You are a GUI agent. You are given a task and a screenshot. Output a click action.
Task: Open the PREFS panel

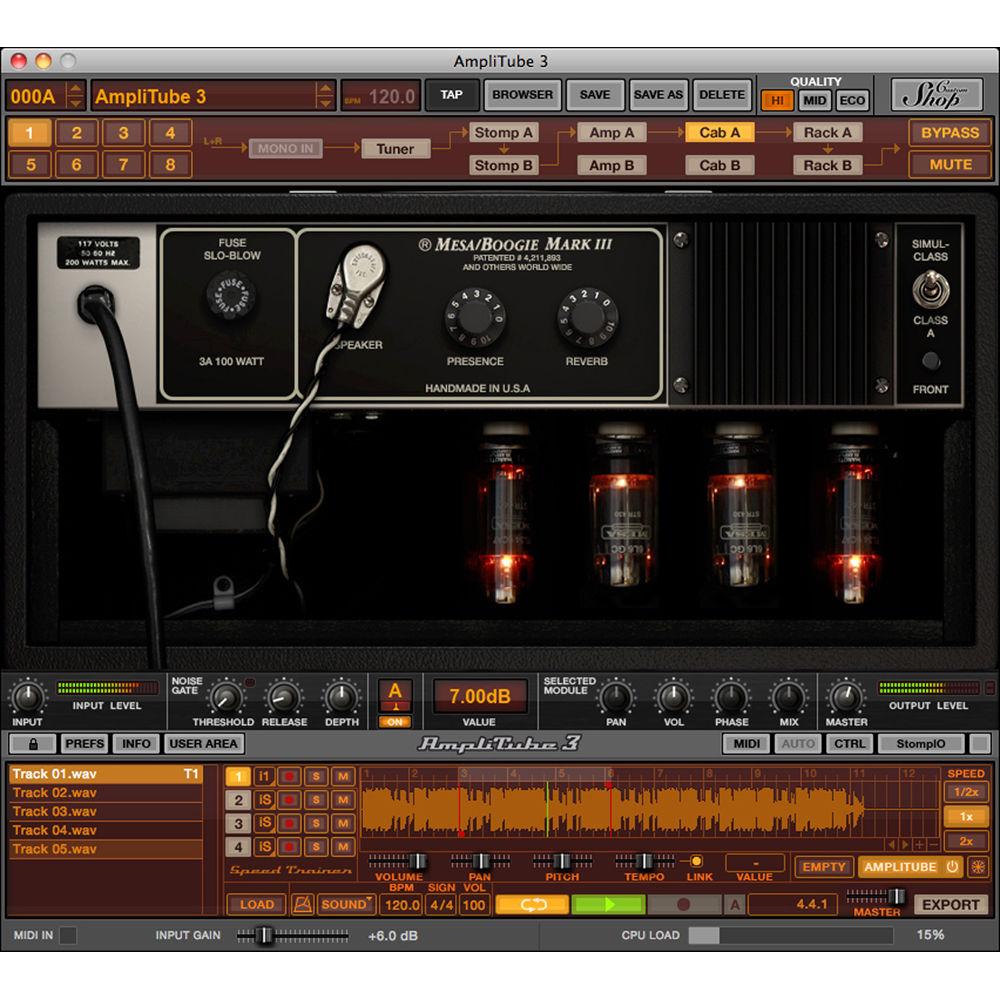pyautogui.click(x=84, y=743)
